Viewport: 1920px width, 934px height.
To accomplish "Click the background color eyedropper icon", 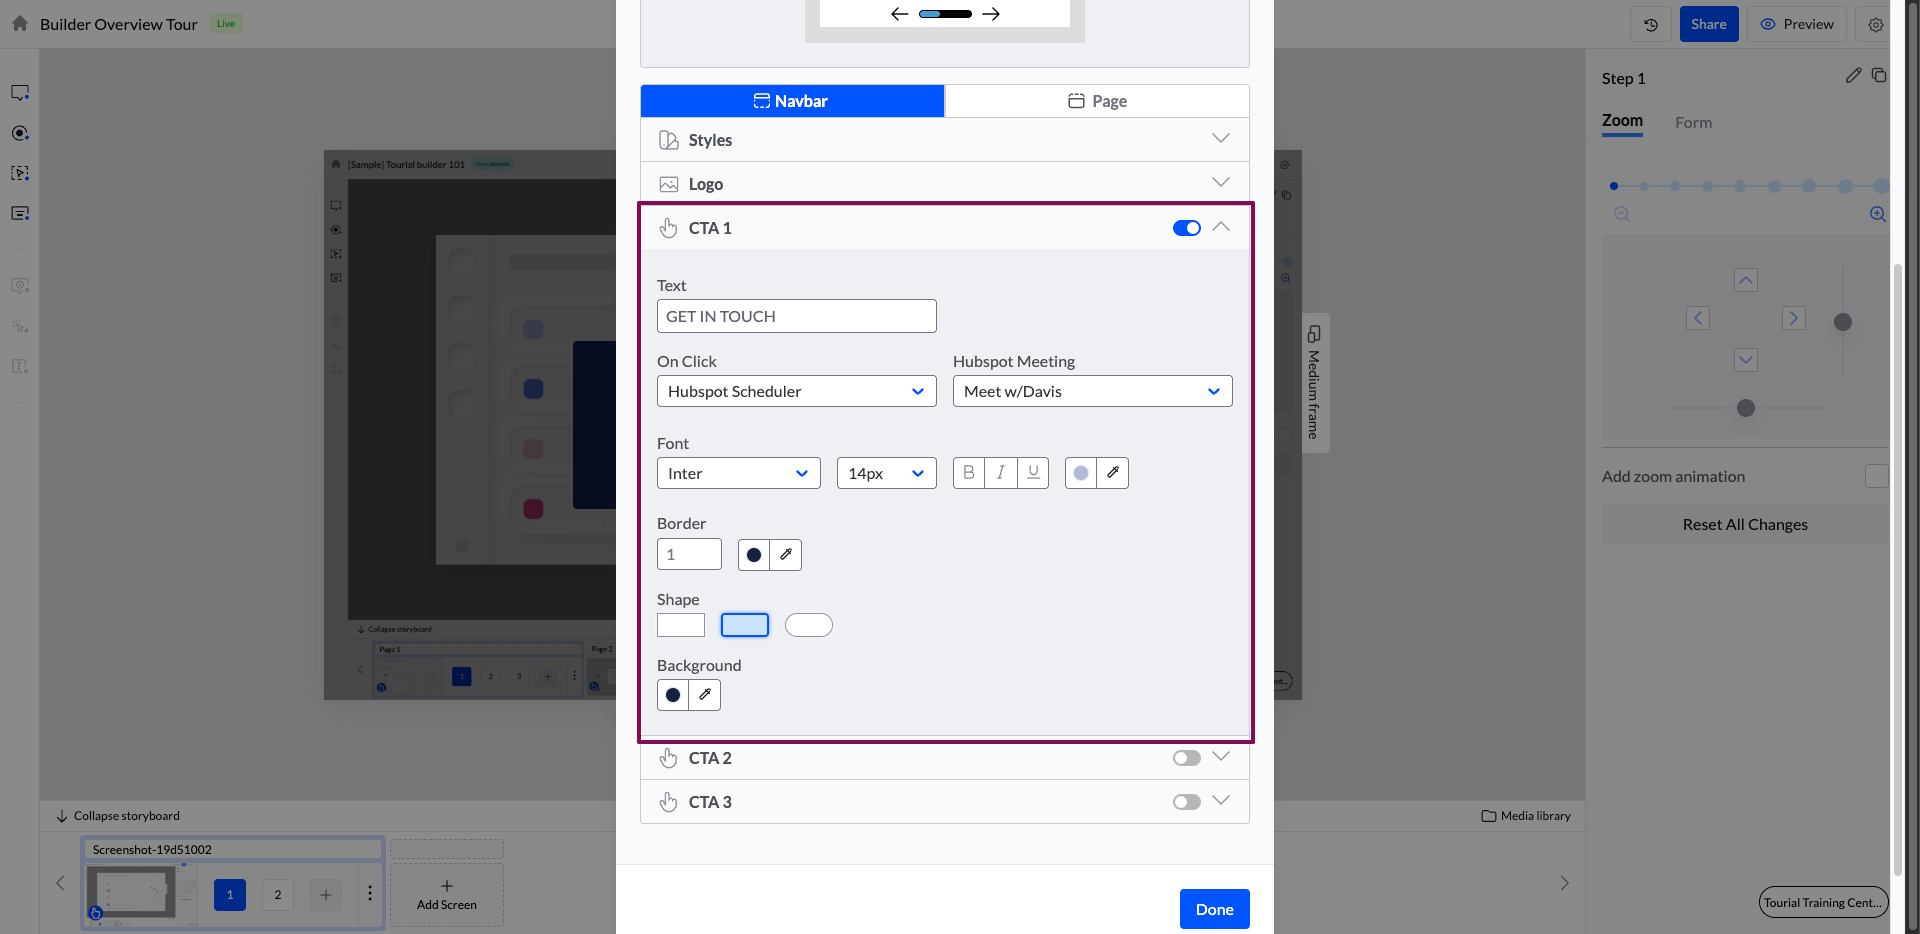I will click(705, 695).
